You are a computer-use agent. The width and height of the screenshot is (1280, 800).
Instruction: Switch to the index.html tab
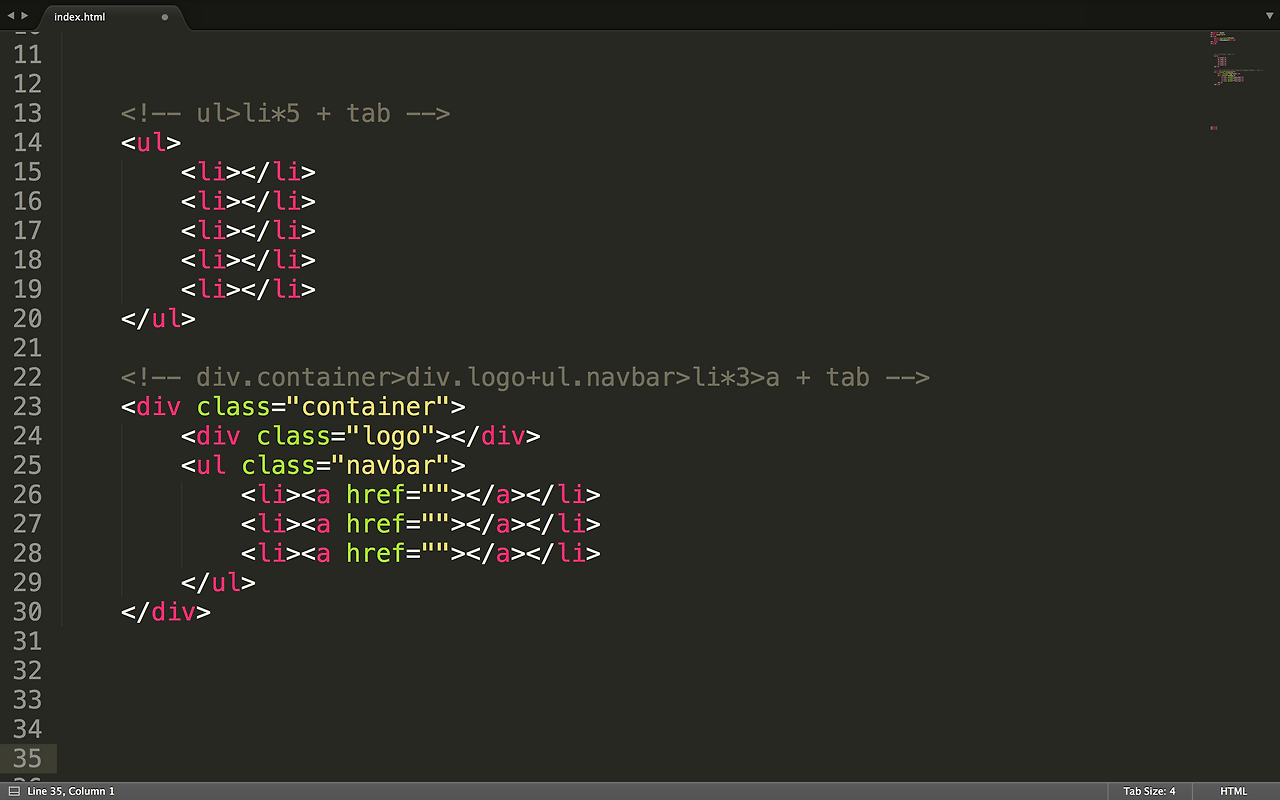point(110,17)
